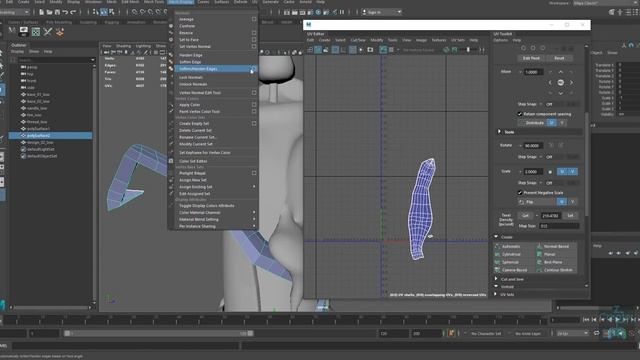Expand Material Blend Setting submenu
The height and width of the screenshot is (360, 640).
pos(254,220)
